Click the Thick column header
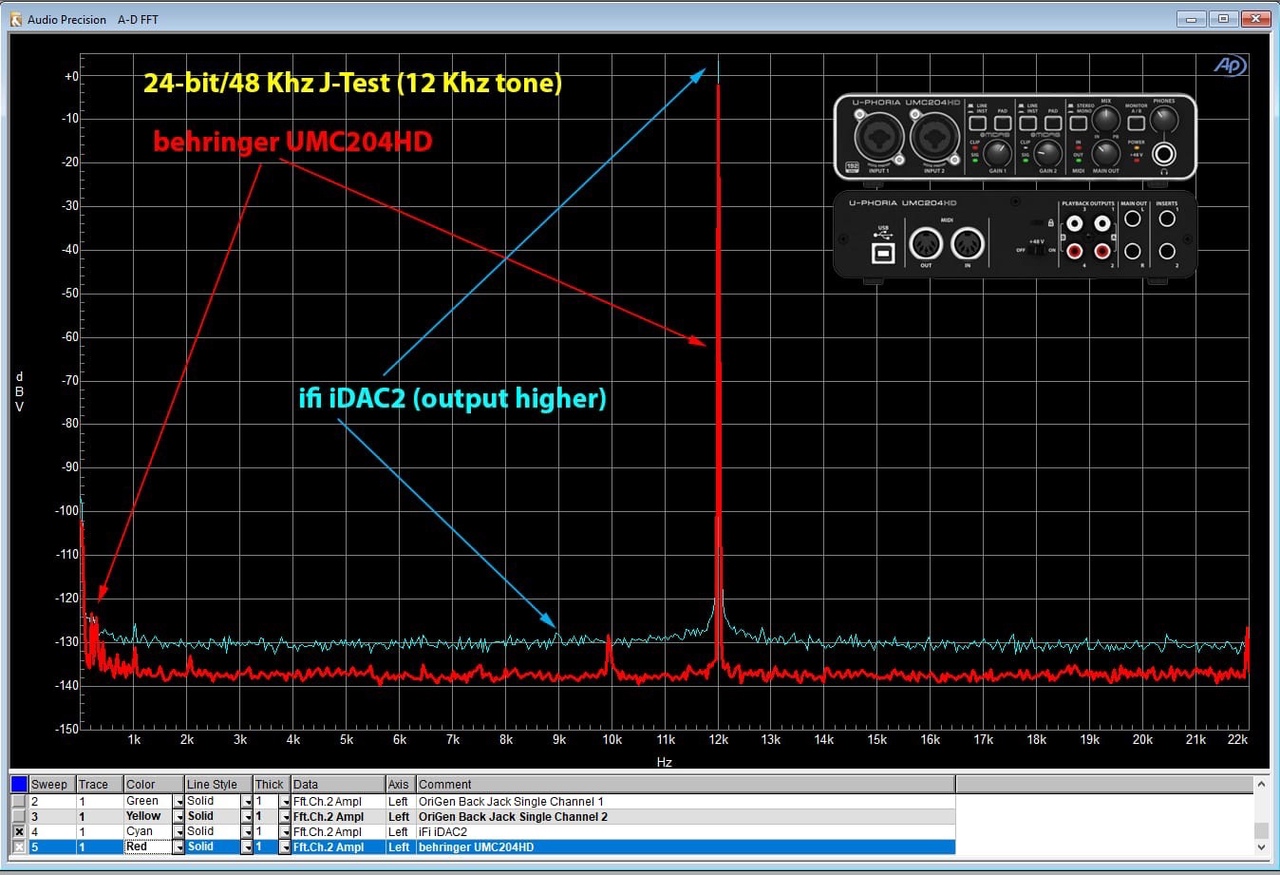The width and height of the screenshot is (1280, 875). 271,784
